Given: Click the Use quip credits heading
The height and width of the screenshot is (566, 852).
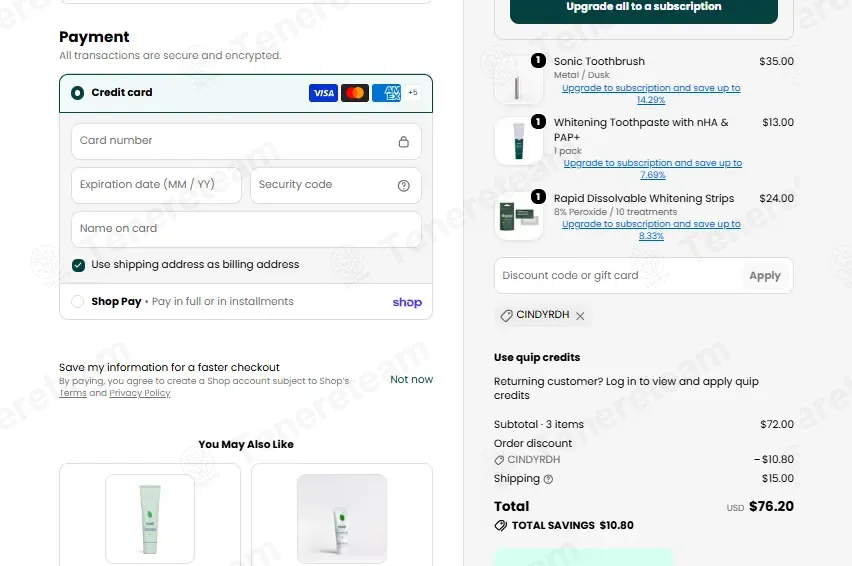Looking at the screenshot, I should [537, 357].
